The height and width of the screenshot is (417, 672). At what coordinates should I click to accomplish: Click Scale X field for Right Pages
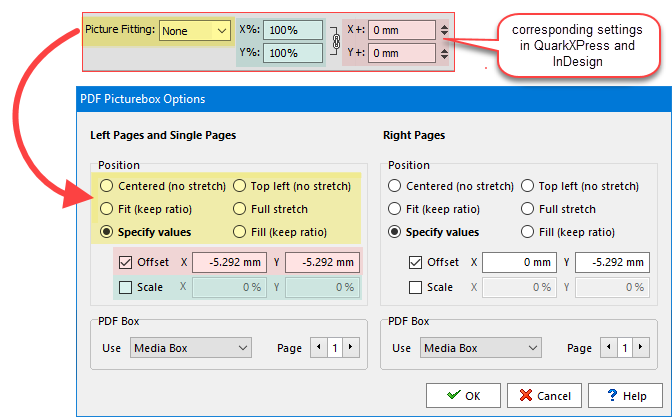[519, 287]
